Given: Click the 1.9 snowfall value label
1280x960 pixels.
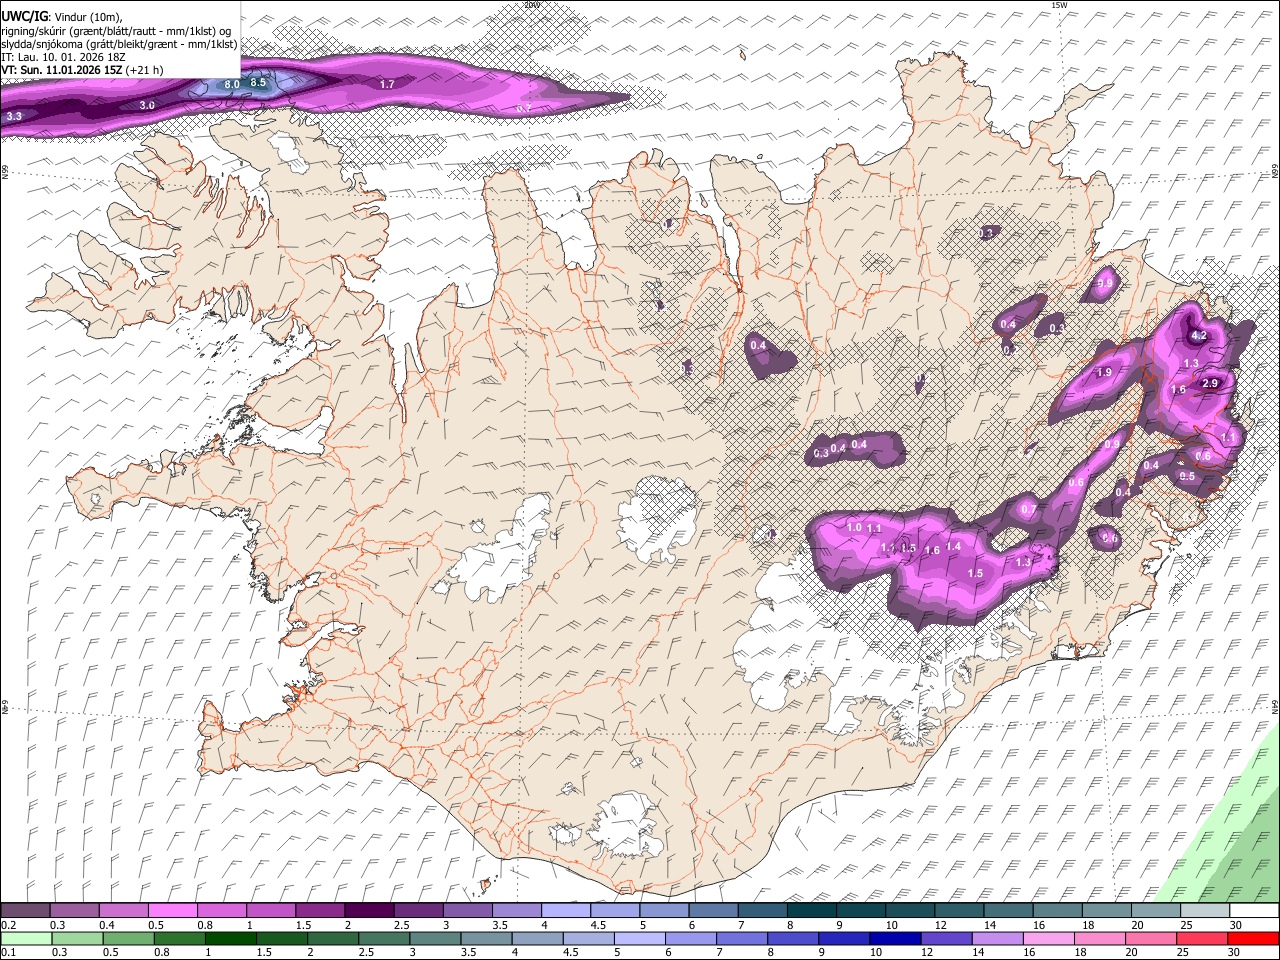Looking at the screenshot, I should 1104,372.
